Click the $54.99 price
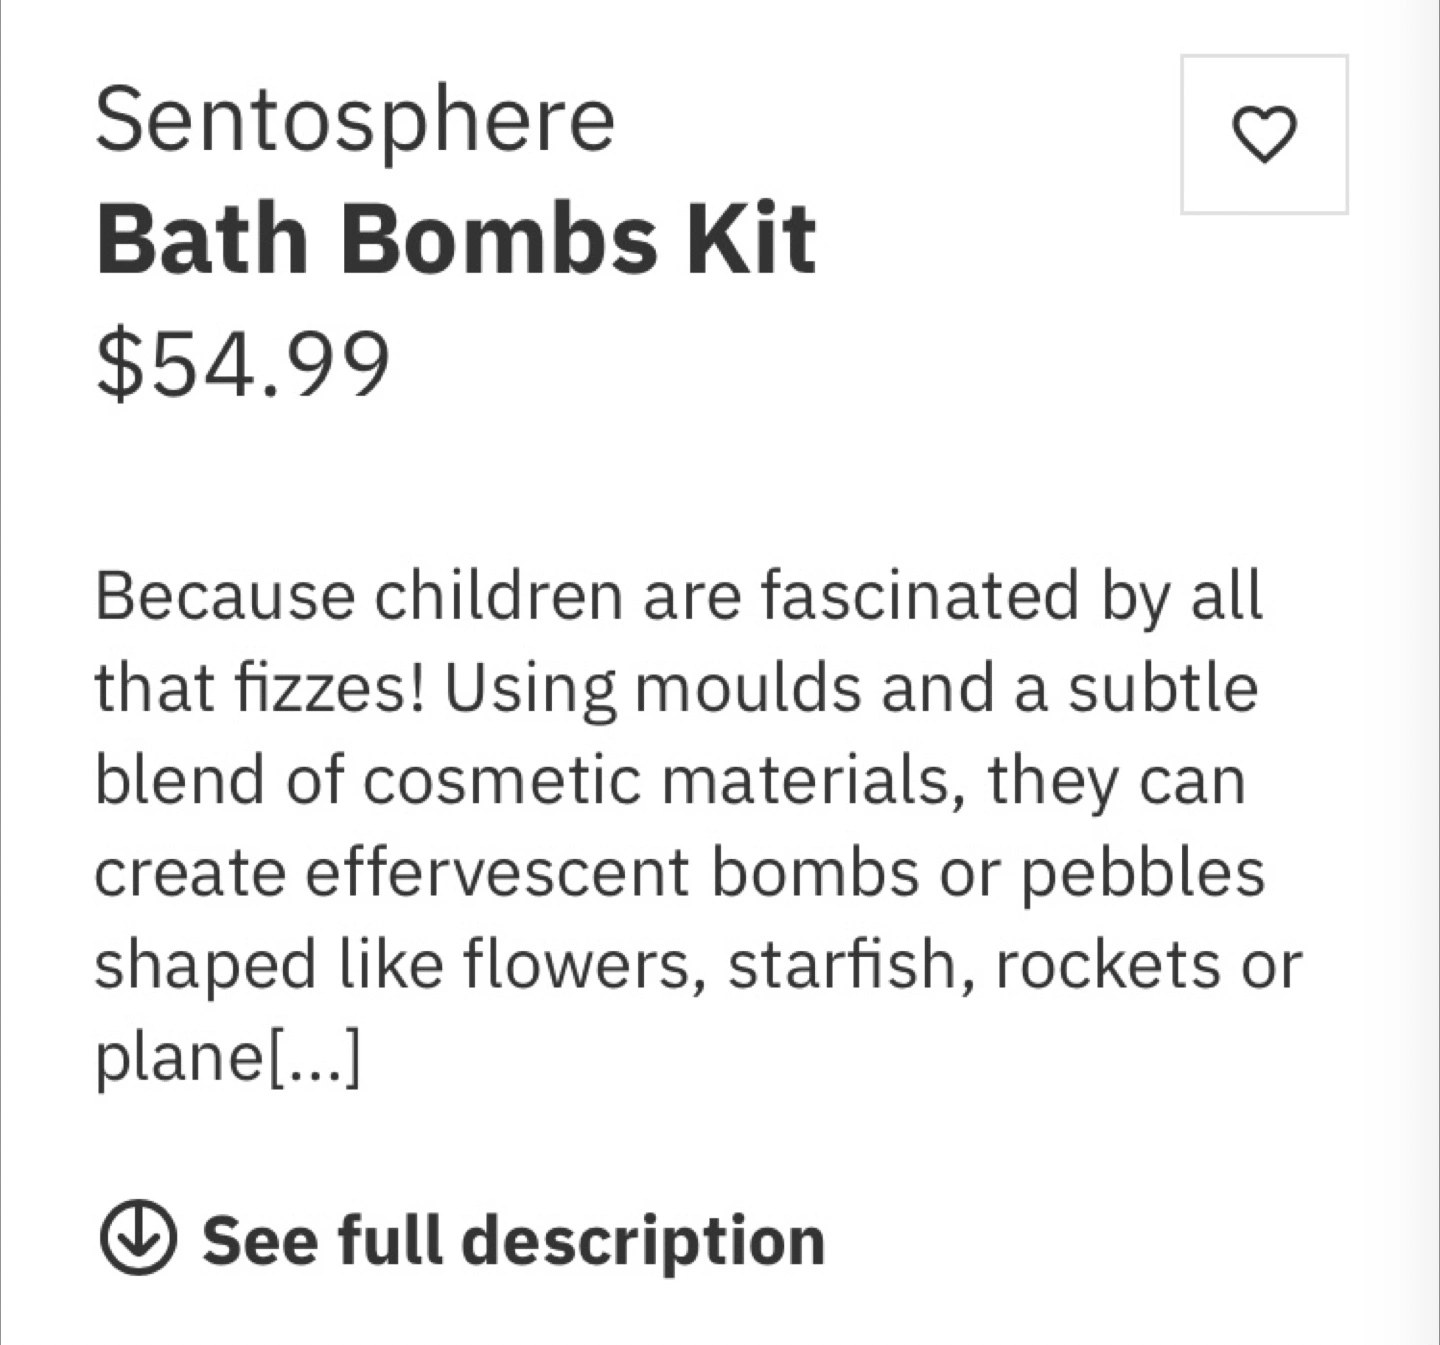This screenshot has width=1440, height=1345. pyautogui.click(x=243, y=363)
